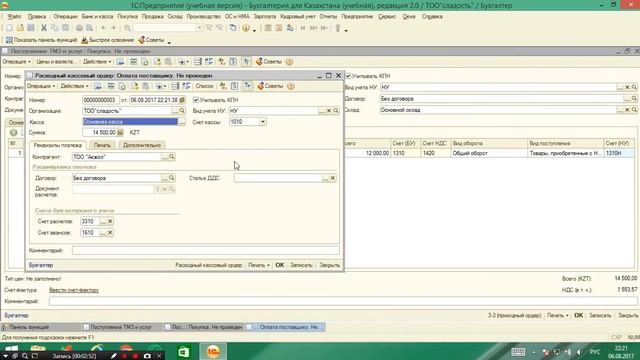Click the search magnifier icon in main toolbar
The image size is (640, 360).
pyautogui.click(x=127, y=28)
